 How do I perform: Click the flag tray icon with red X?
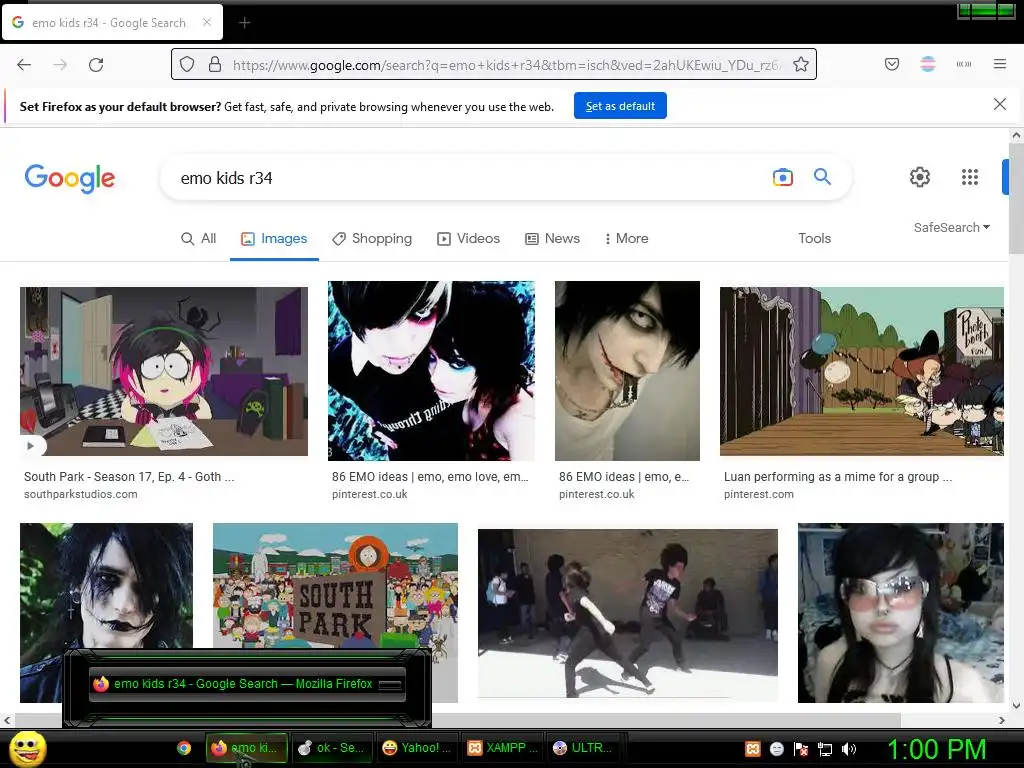801,748
